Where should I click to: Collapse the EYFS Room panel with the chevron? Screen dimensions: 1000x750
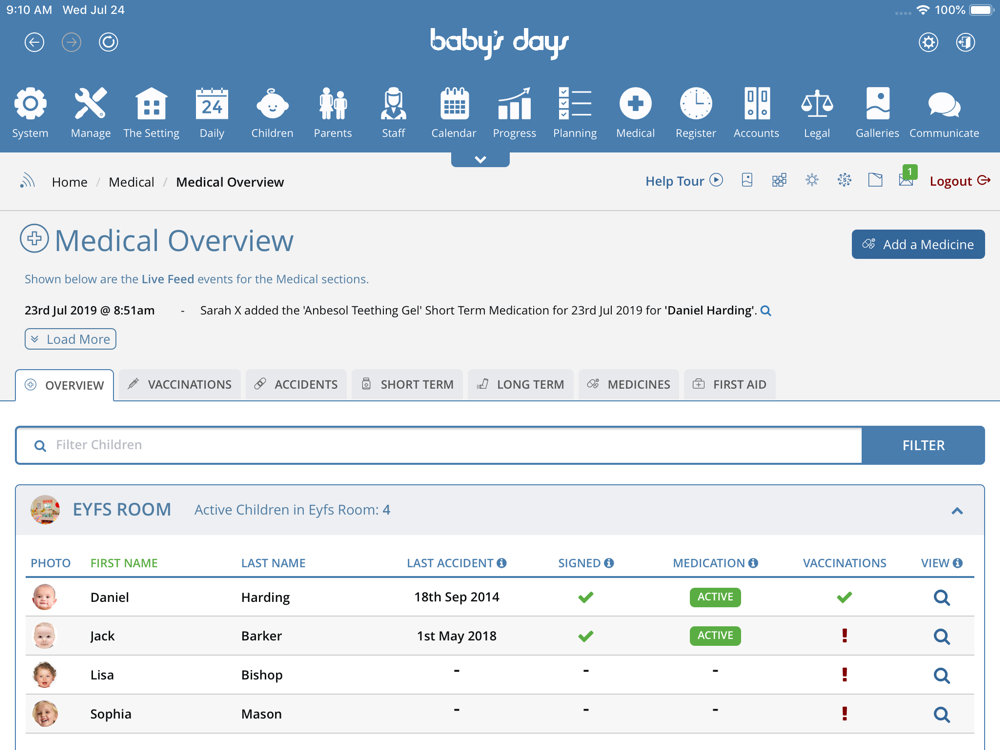pyautogui.click(x=957, y=511)
